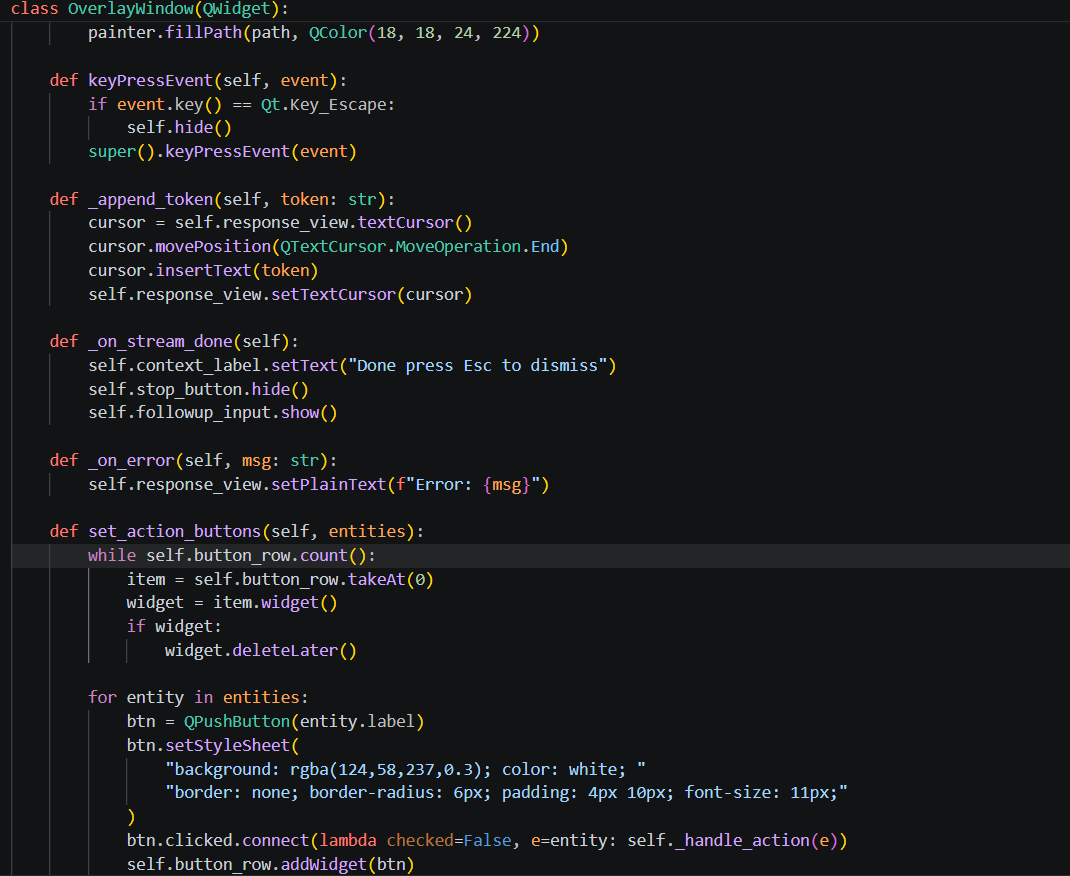
Task: Click 'def _on_stream_done' definition line
Action: [174, 341]
